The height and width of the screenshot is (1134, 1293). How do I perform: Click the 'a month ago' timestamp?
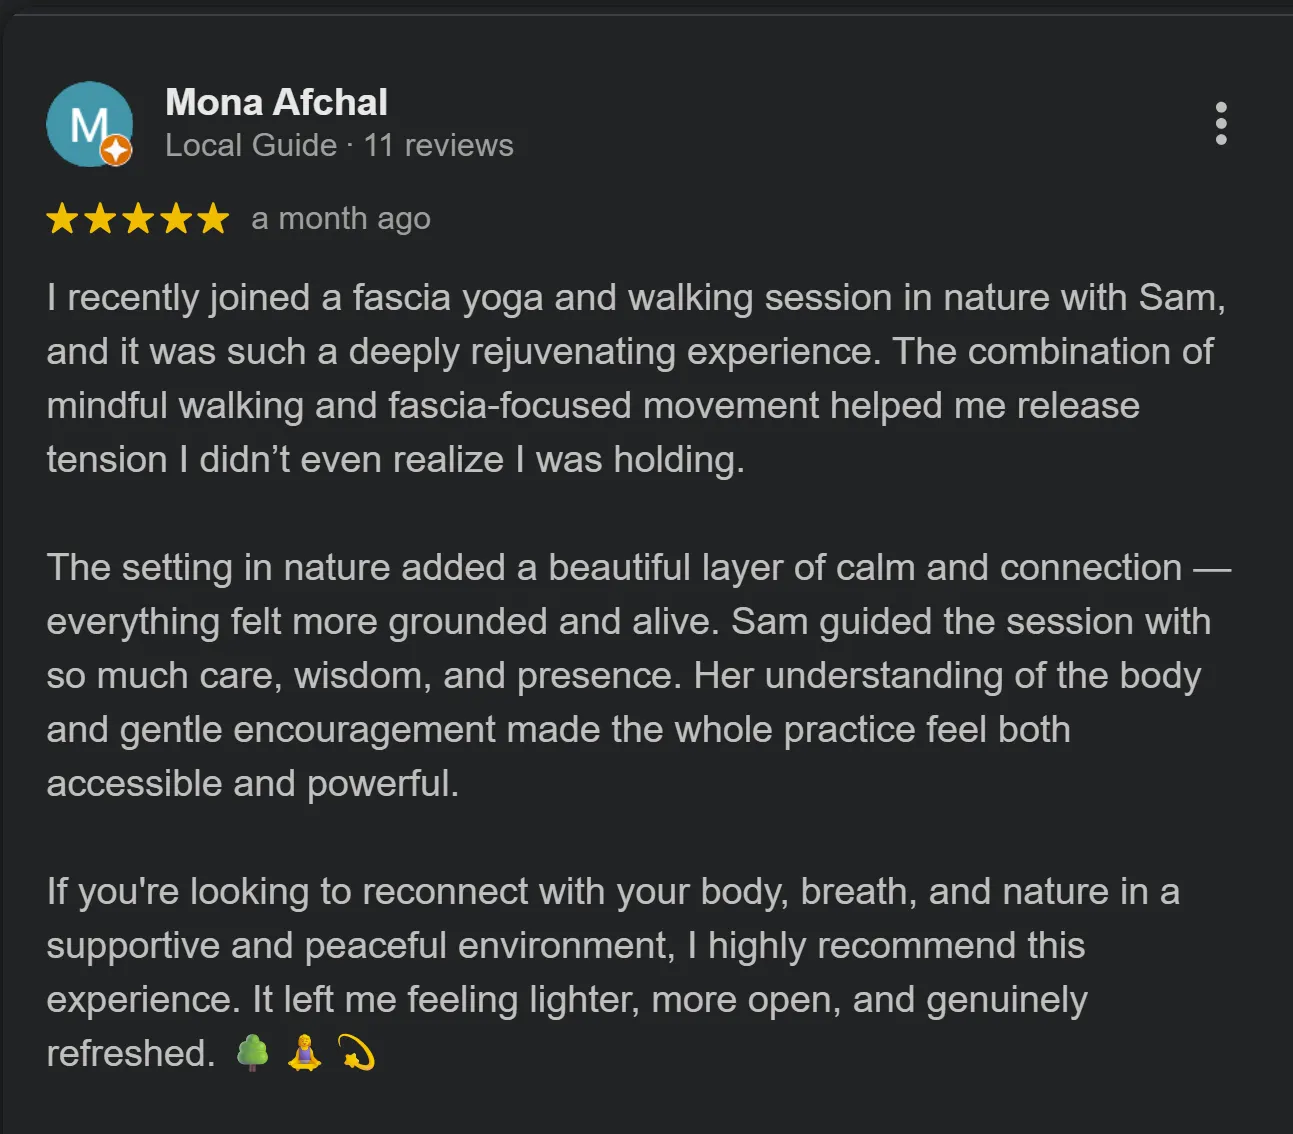click(341, 218)
